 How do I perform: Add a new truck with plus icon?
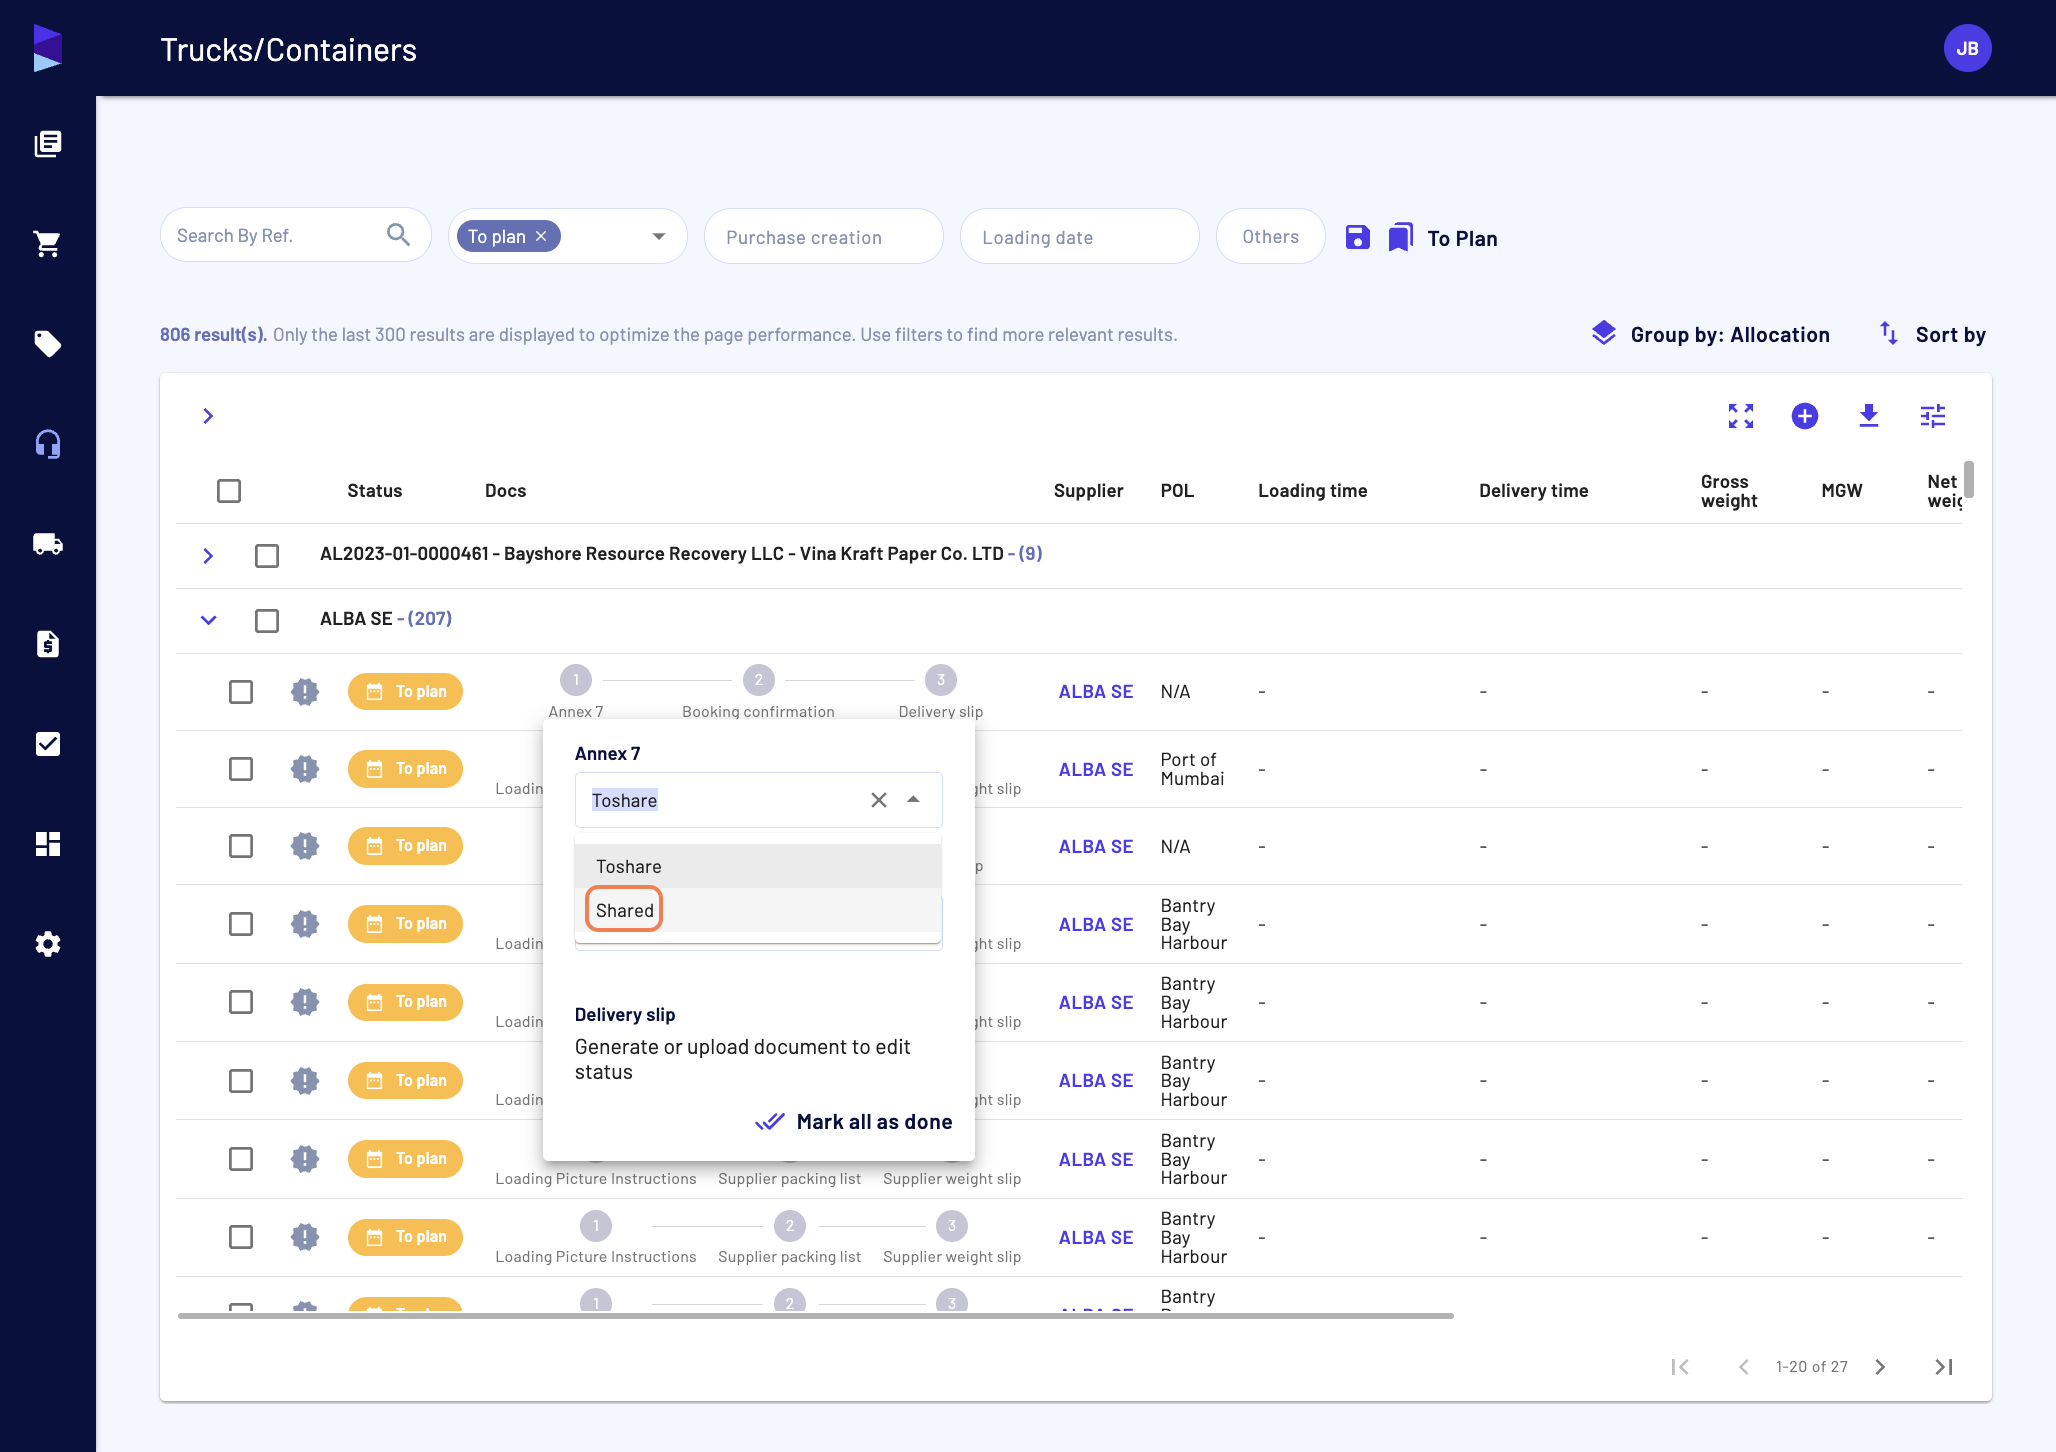(1805, 416)
